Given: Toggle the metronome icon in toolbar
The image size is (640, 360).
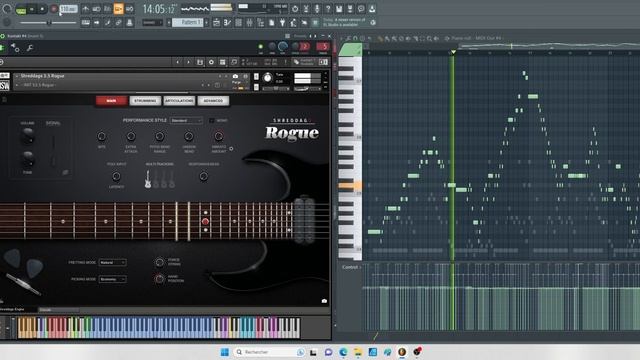Looking at the screenshot, I should 85,9.
